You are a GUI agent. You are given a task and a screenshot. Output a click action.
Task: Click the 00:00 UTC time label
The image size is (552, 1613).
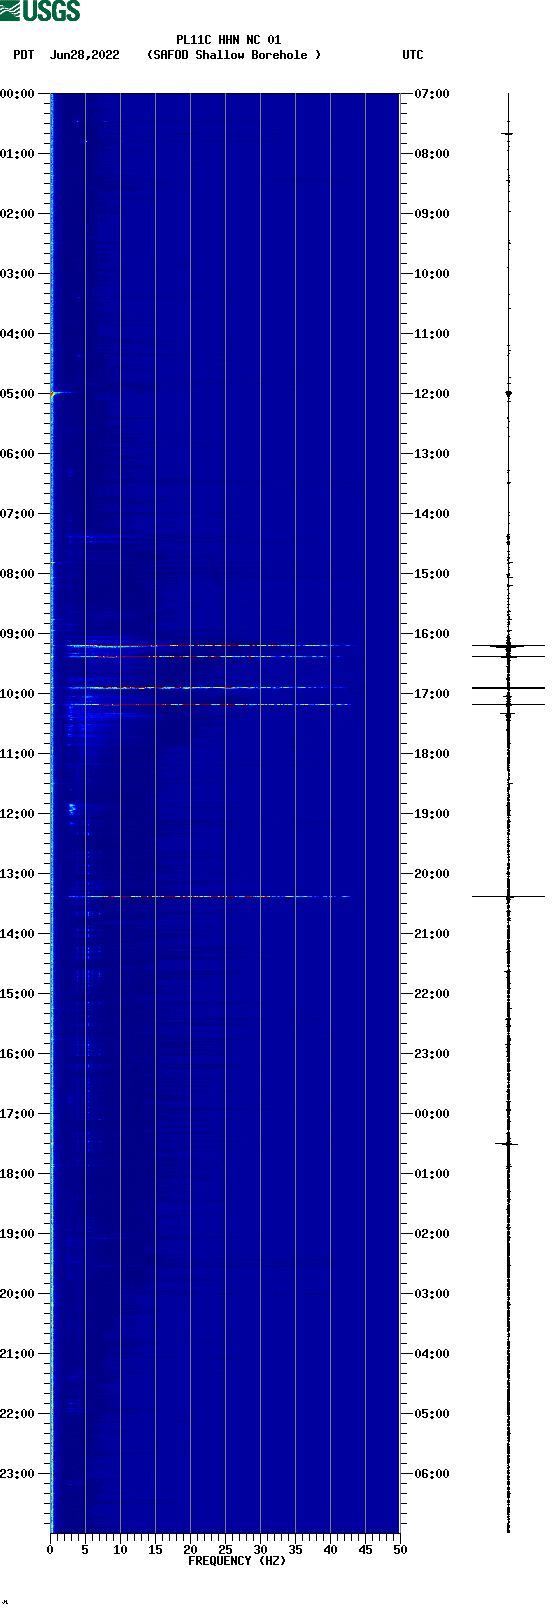click(432, 1114)
